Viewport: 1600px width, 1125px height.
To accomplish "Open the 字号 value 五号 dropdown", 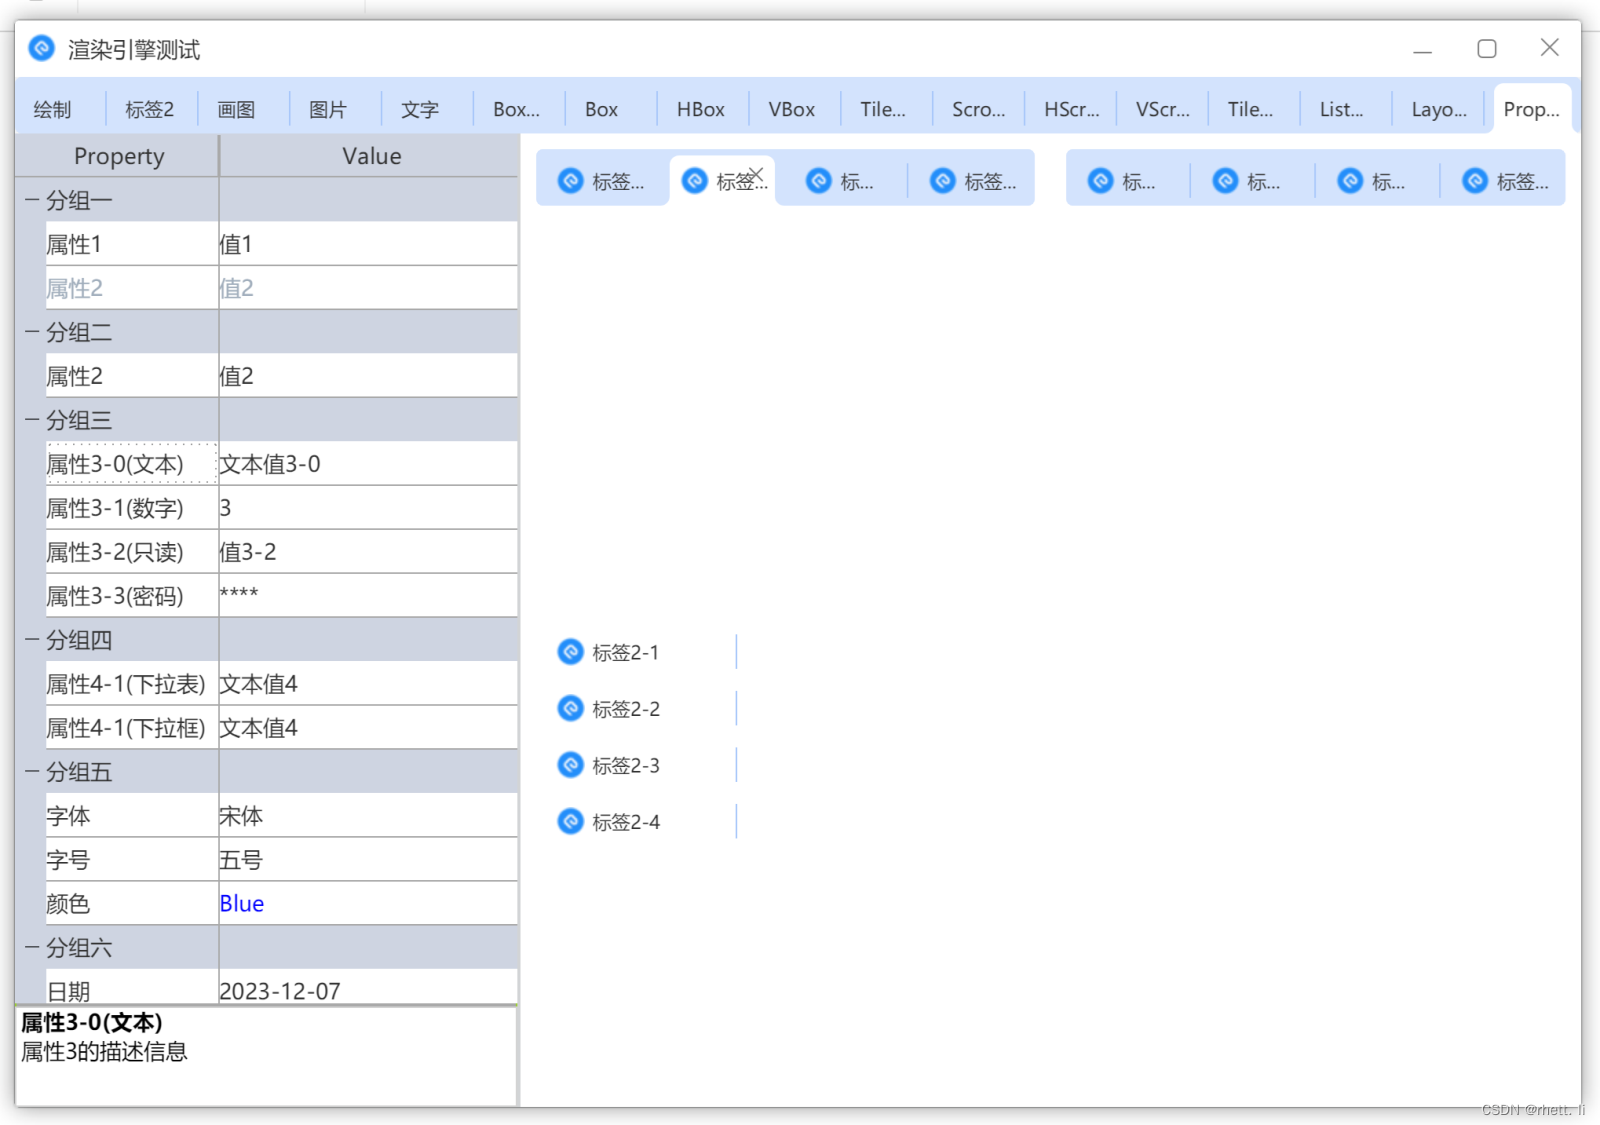I will [368, 860].
